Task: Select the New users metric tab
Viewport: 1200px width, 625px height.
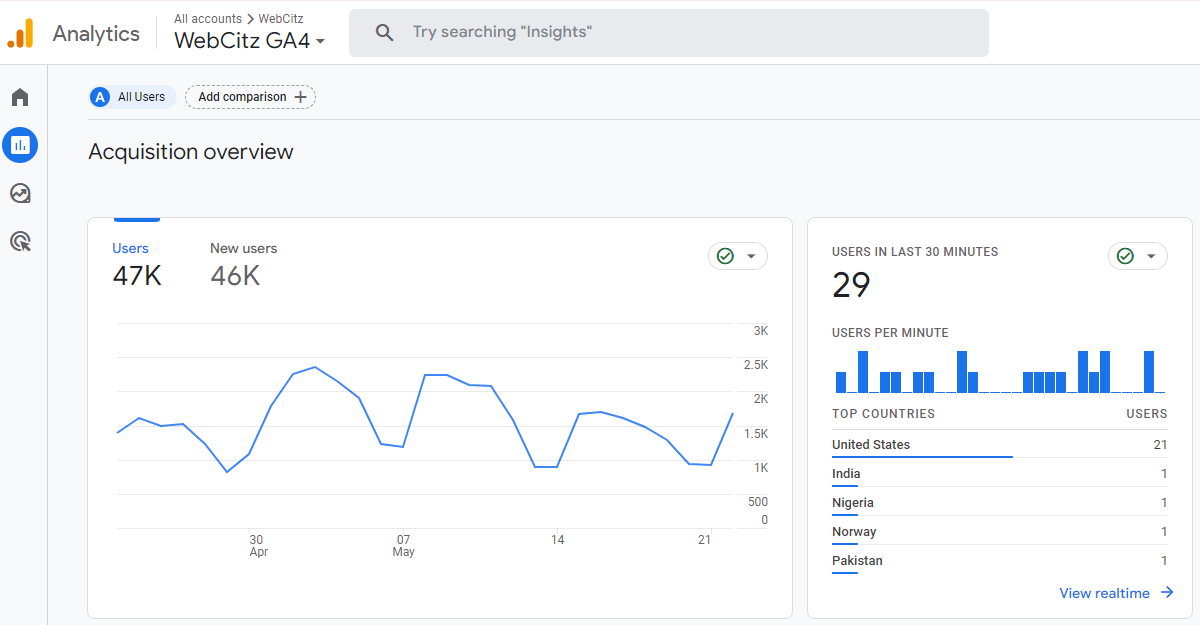Action: click(x=244, y=266)
